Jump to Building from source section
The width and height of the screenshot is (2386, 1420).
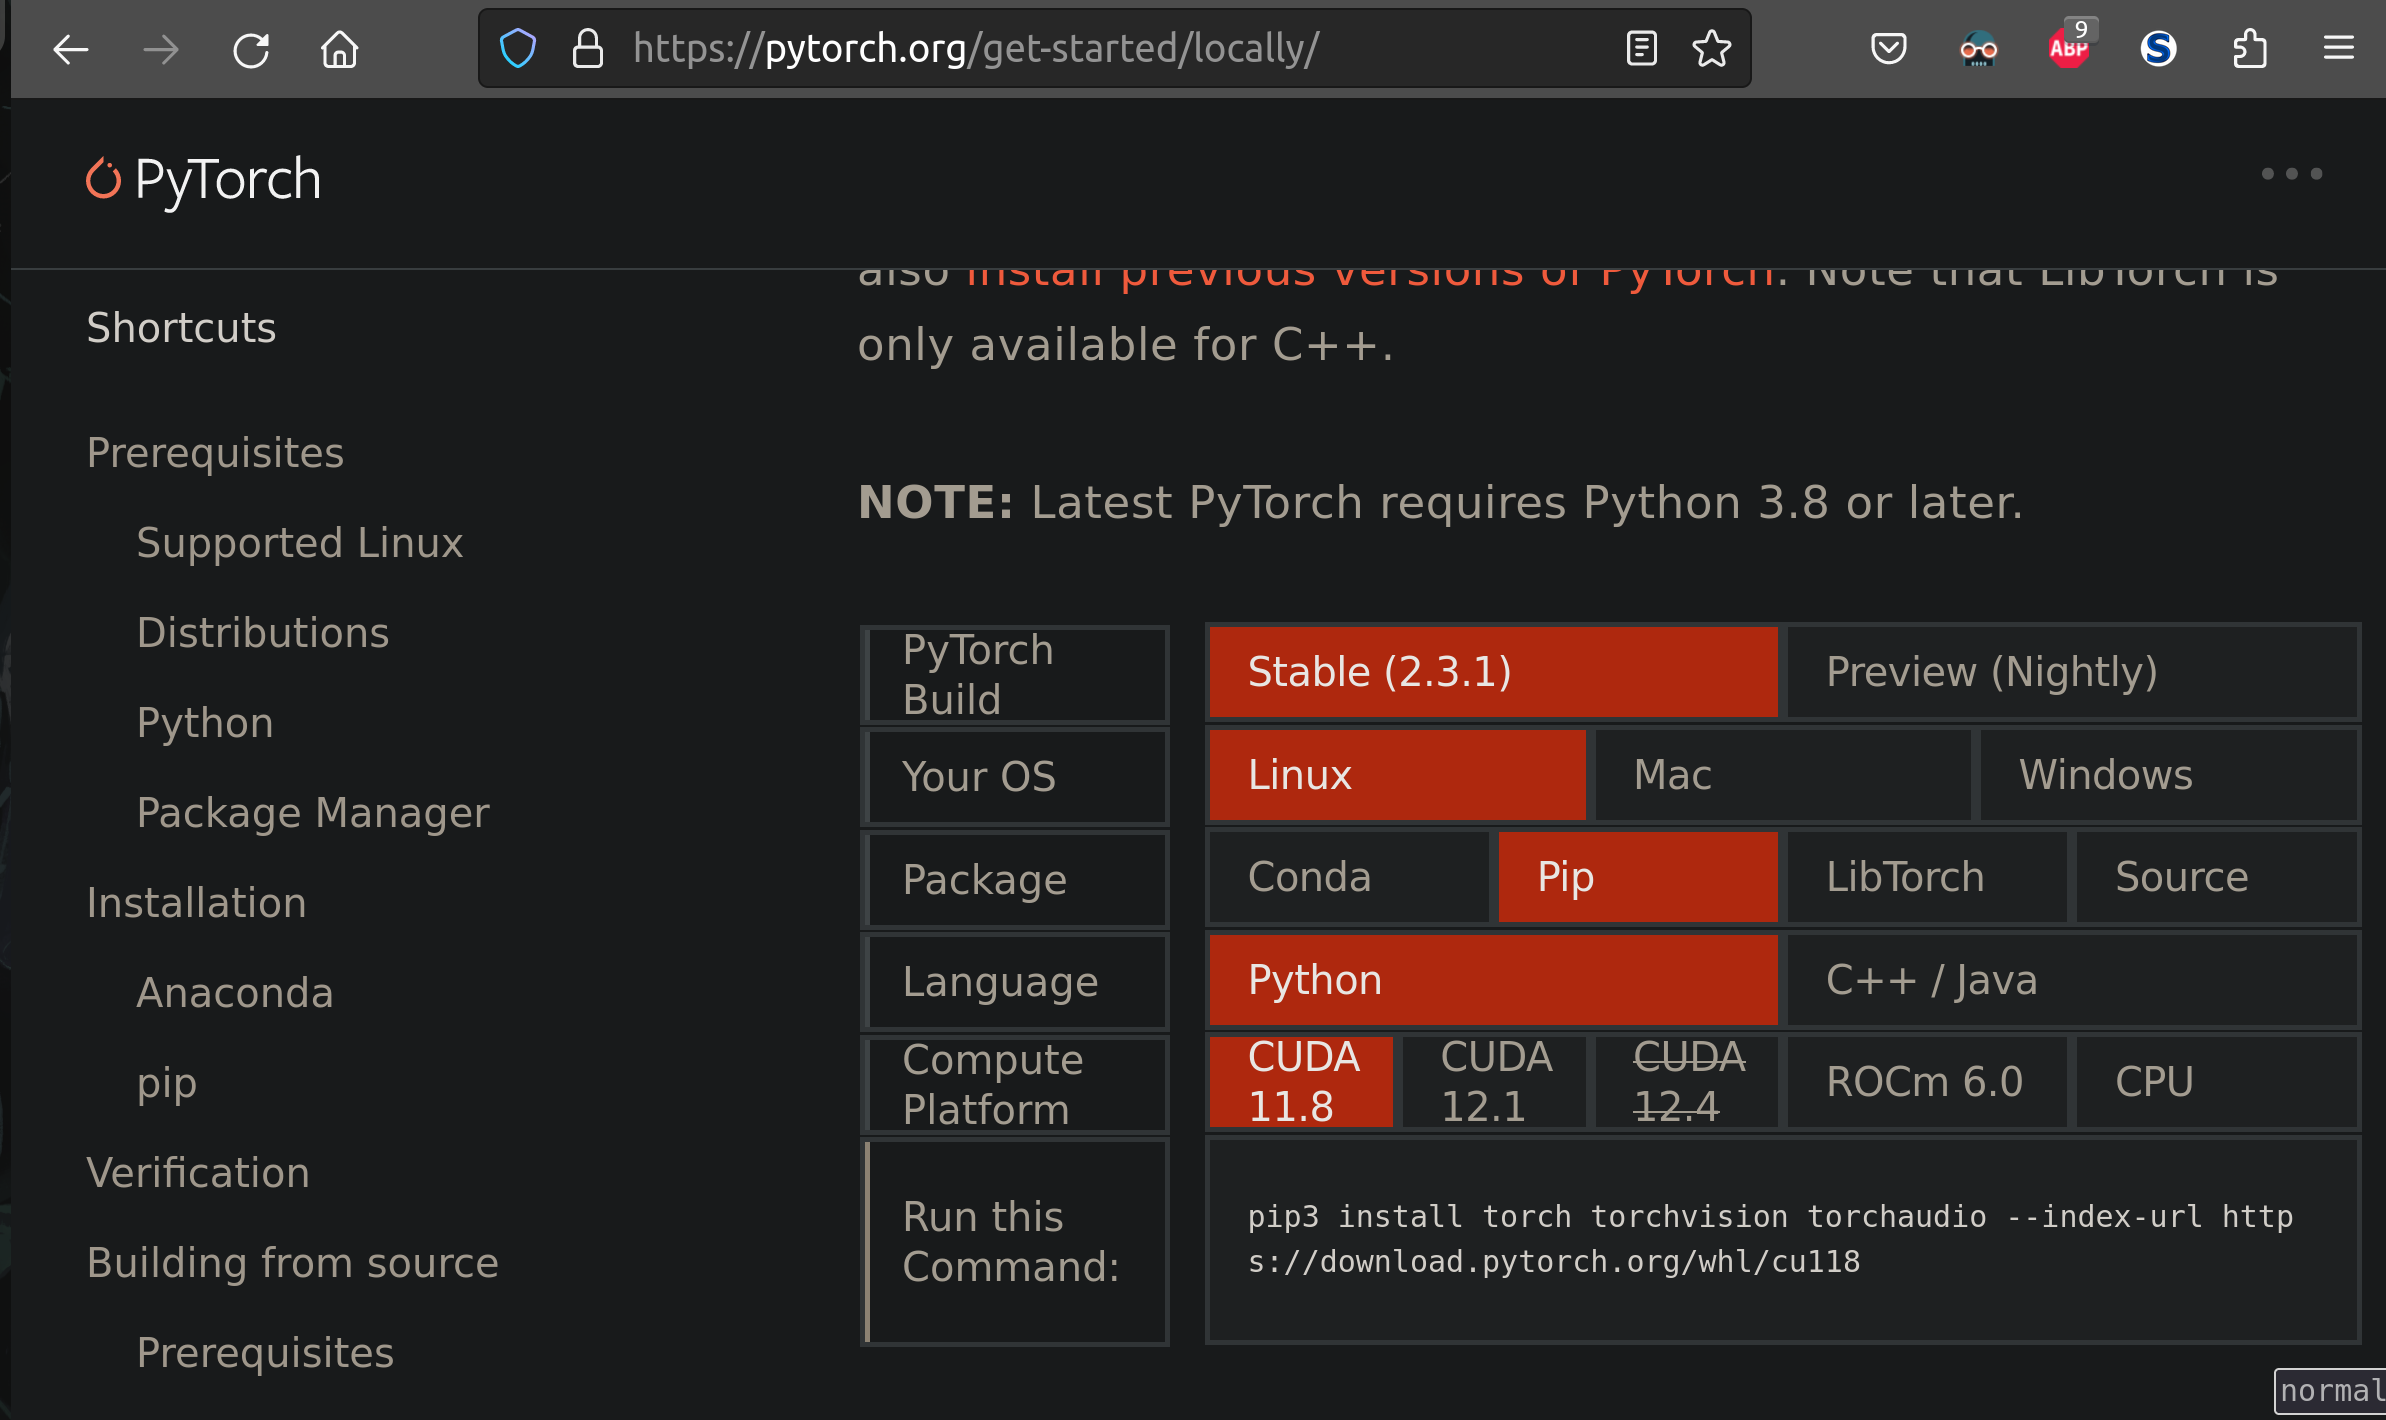click(292, 1263)
